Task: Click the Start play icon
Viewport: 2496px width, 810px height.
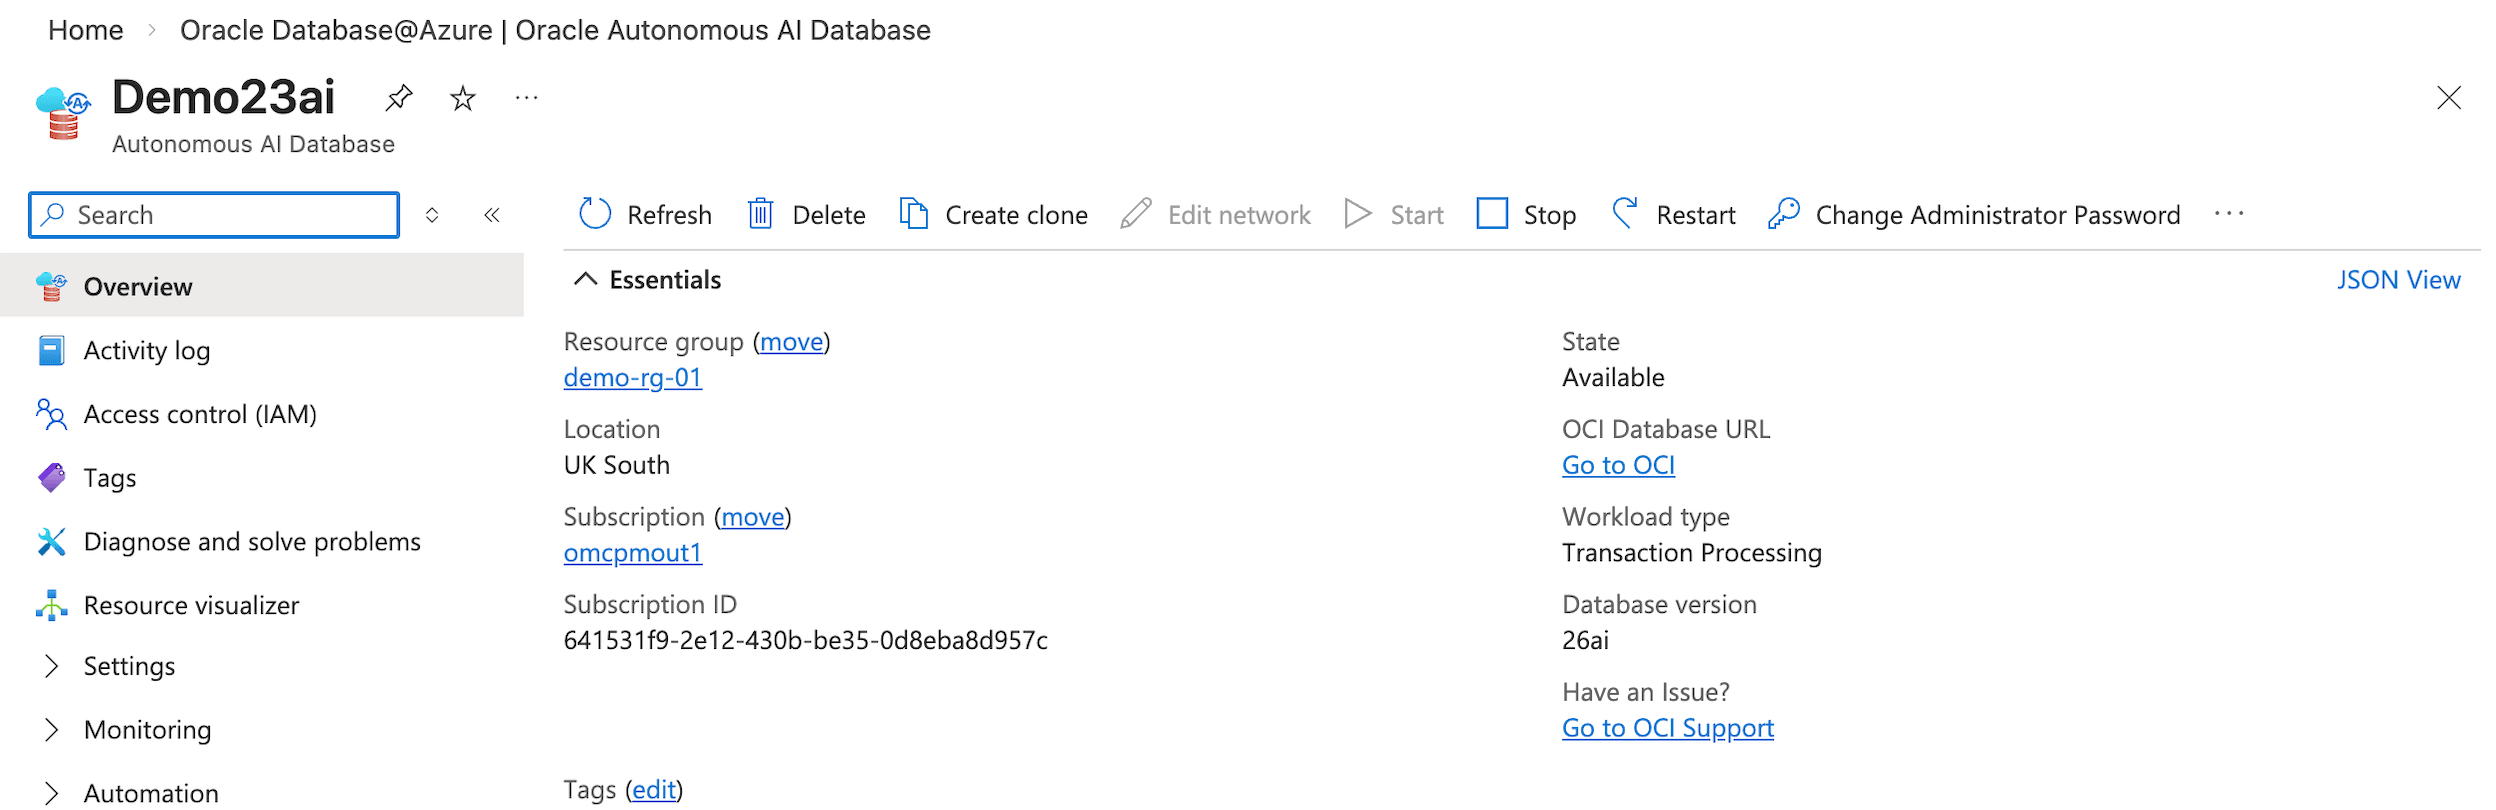Action: tap(1357, 214)
